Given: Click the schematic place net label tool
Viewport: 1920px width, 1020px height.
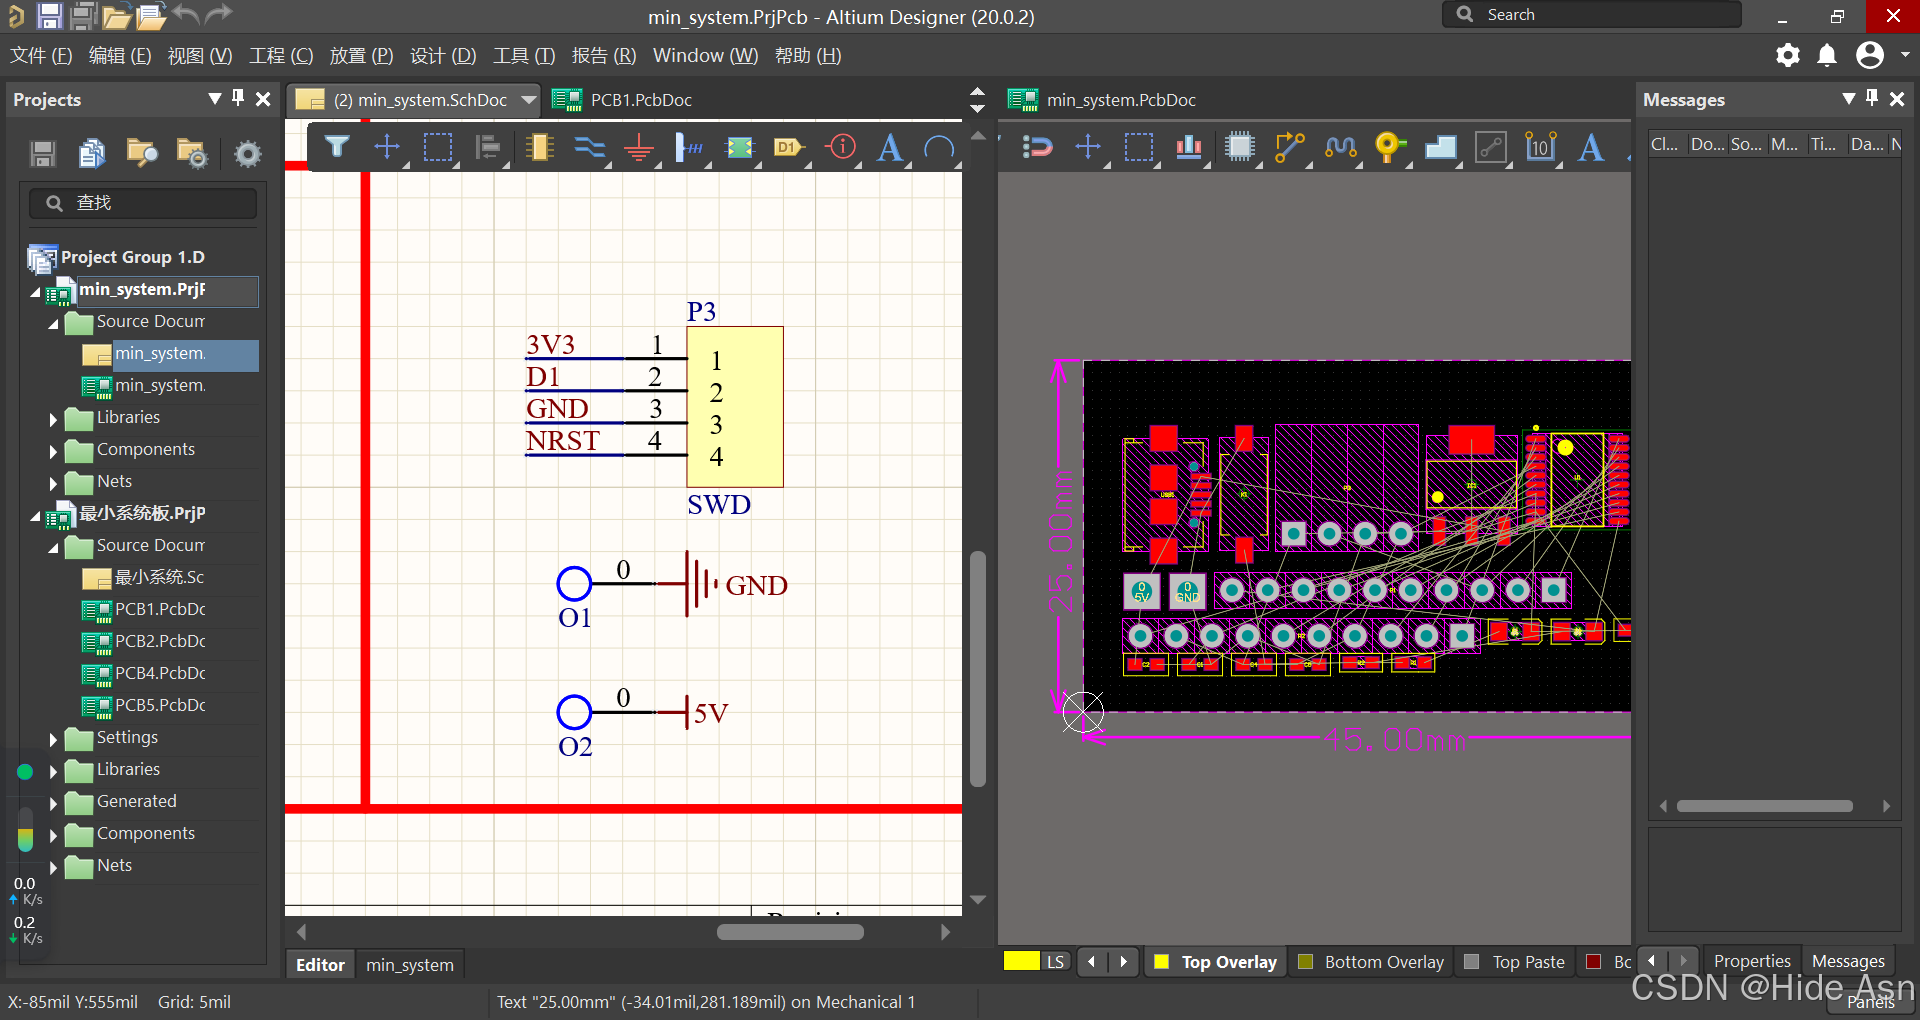Looking at the screenshot, I should (x=689, y=148).
